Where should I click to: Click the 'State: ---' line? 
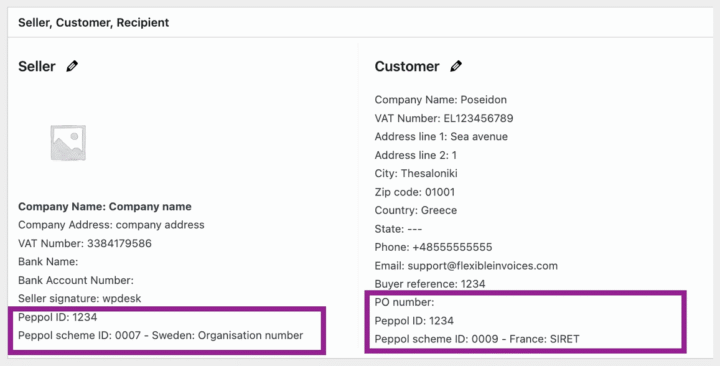[x=398, y=229]
